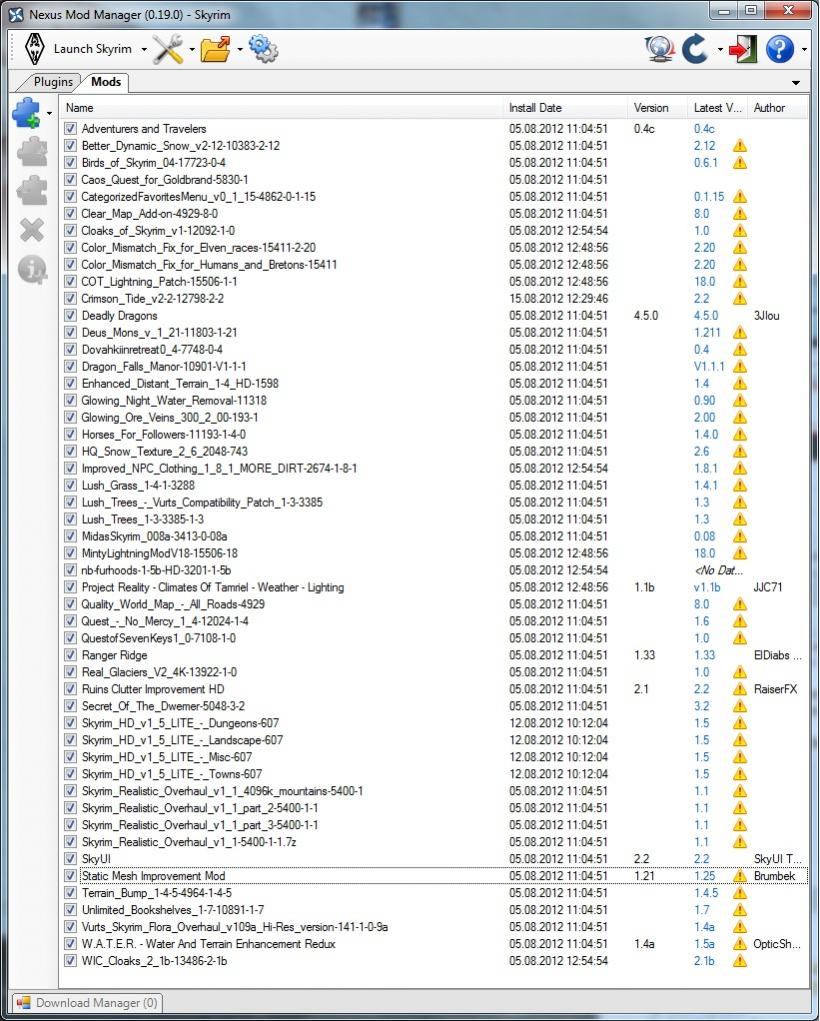This screenshot has height=1021, width=820.
Task: Uncheck Lush_Grass_1-4-1-3288 mod
Action: (70, 485)
